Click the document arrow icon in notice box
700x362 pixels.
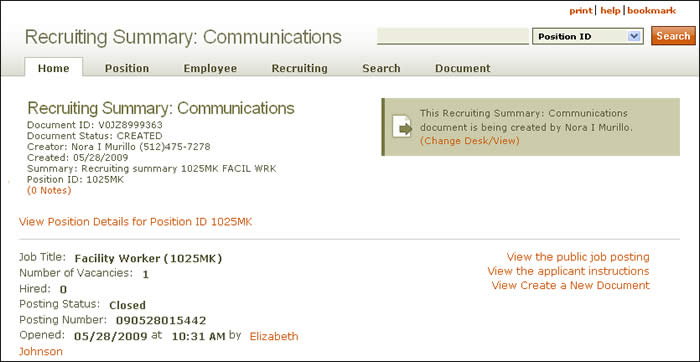[402, 126]
